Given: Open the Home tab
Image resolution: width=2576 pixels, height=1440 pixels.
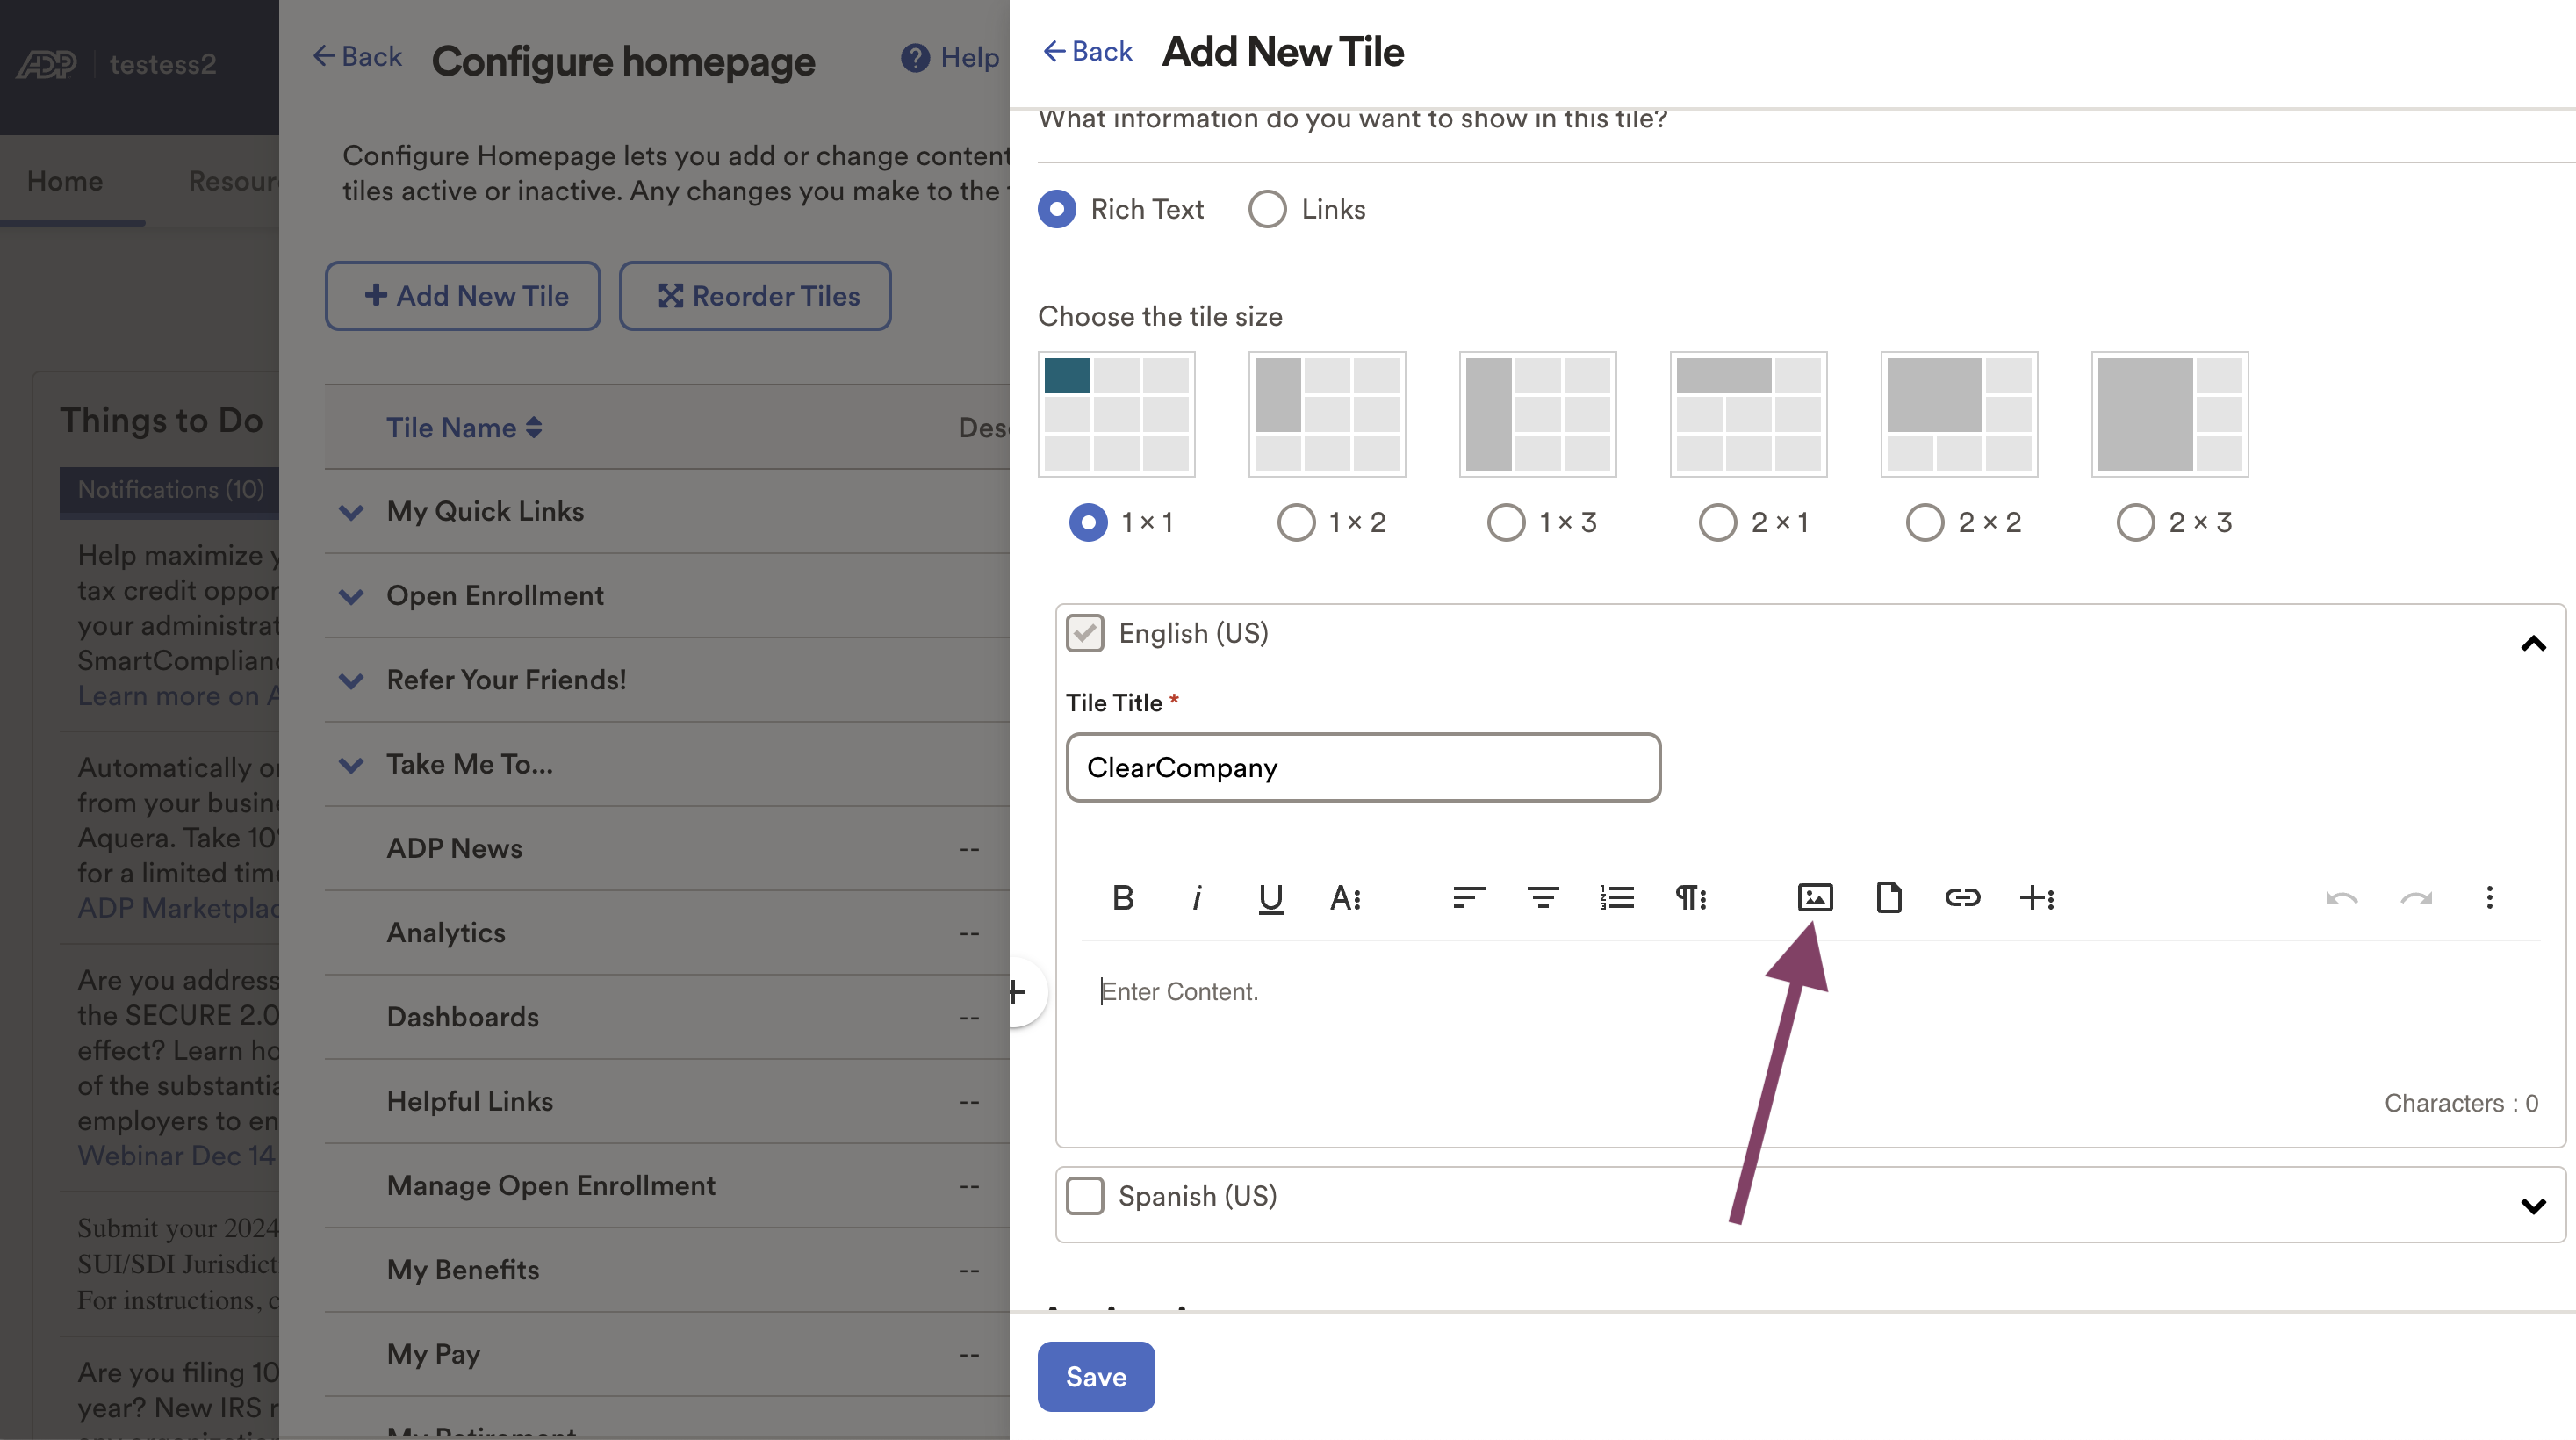Looking at the screenshot, I should click(x=65, y=181).
